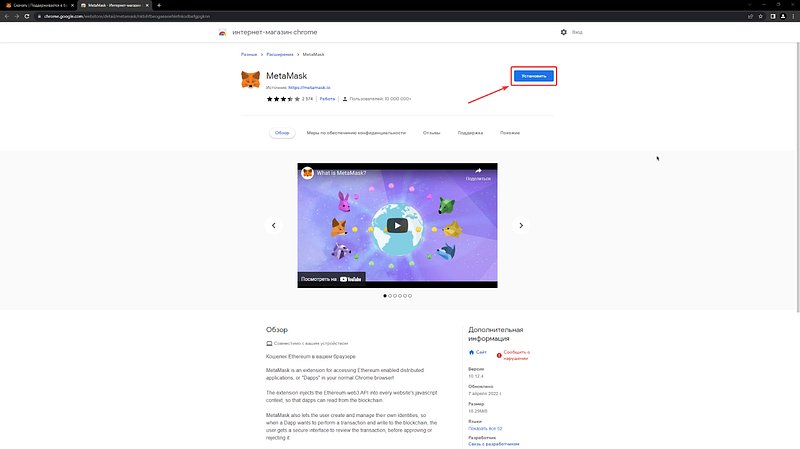
Task: Open the metamask.io source link
Action: coord(309,88)
